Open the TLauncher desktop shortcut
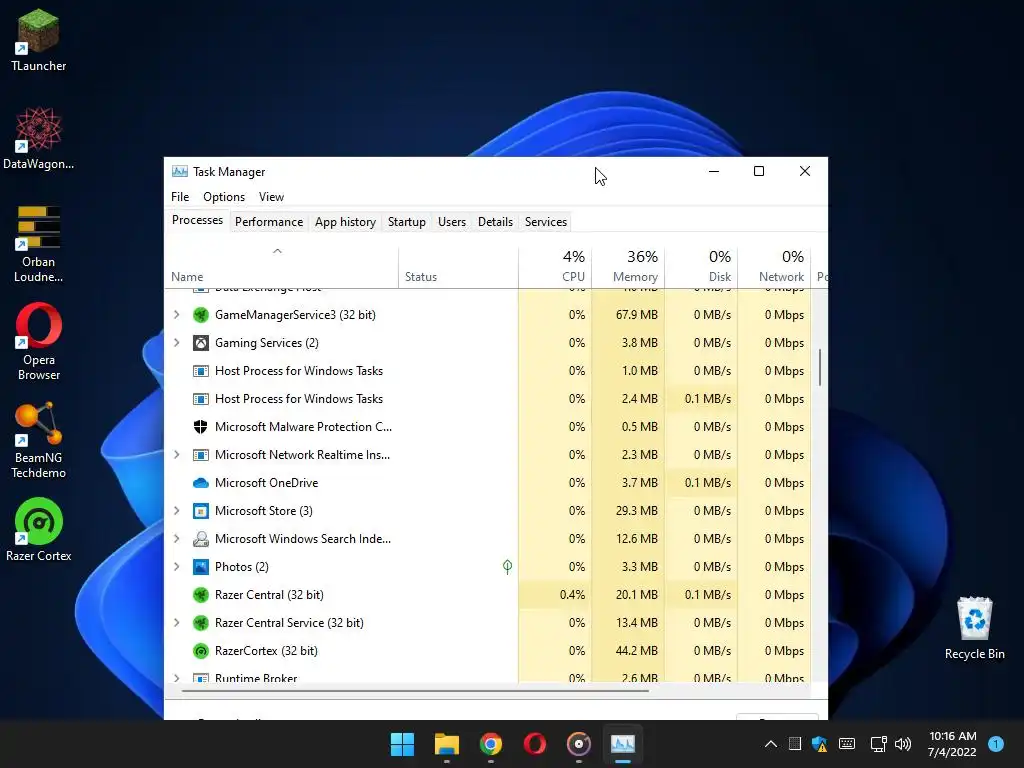This screenshot has width=1024, height=768. click(x=39, y=40)
